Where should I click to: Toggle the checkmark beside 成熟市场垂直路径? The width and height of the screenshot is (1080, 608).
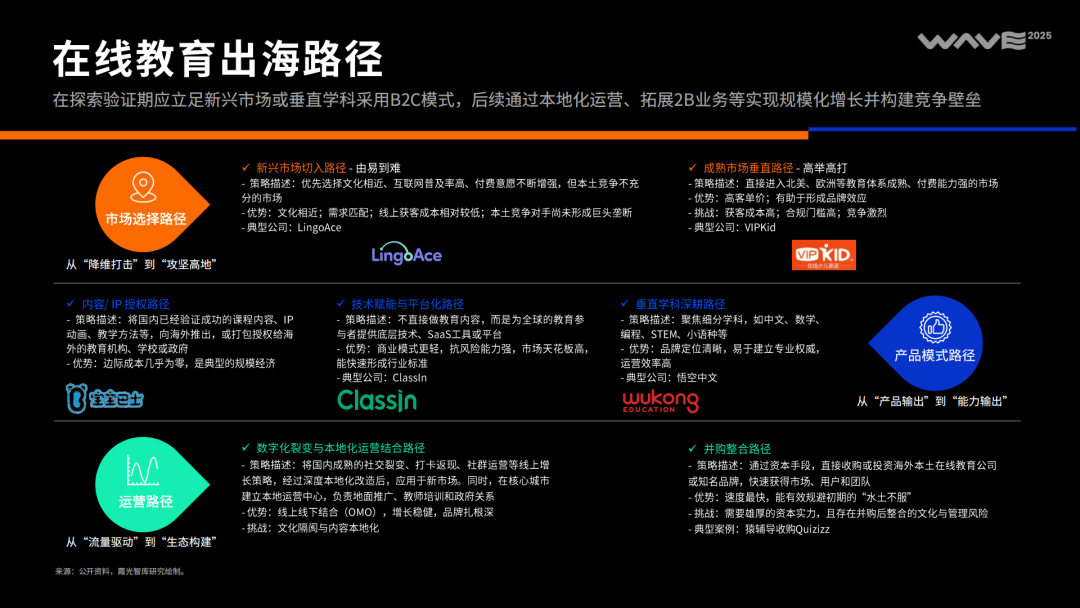pyautogui.click(x=690, y=167)
